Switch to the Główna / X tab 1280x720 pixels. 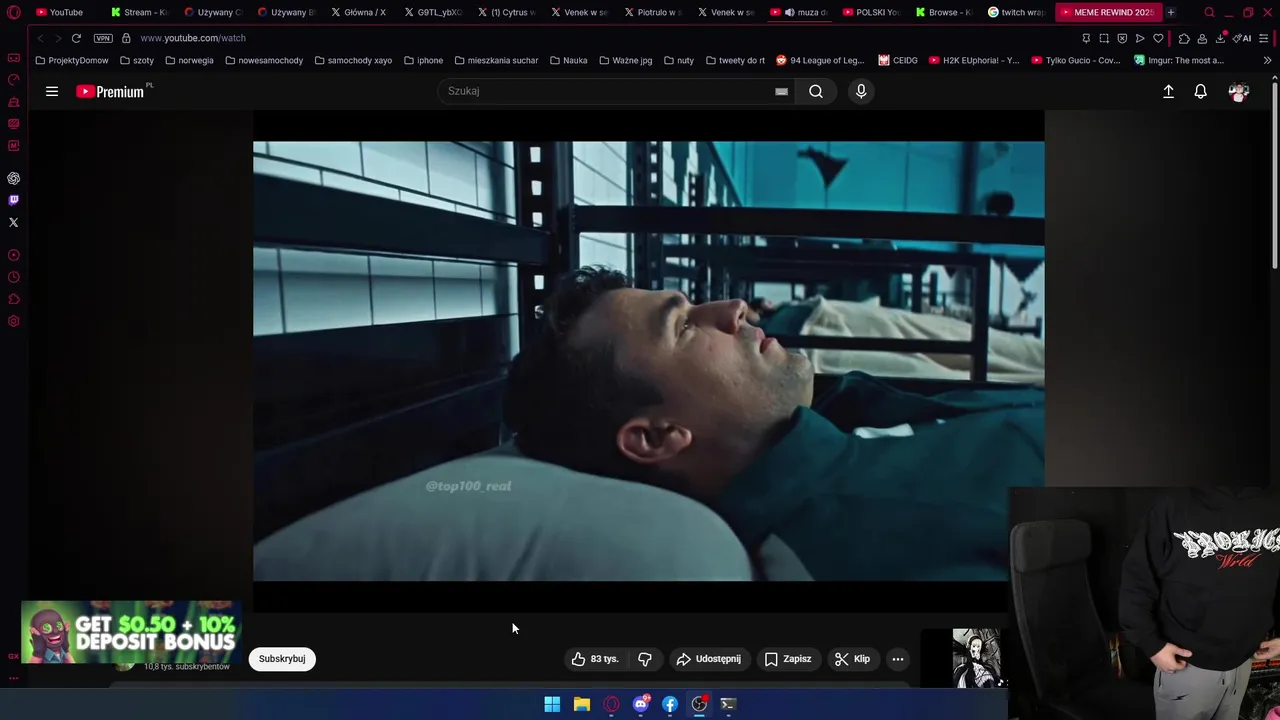pyautogui.click(x=360, y=12)
